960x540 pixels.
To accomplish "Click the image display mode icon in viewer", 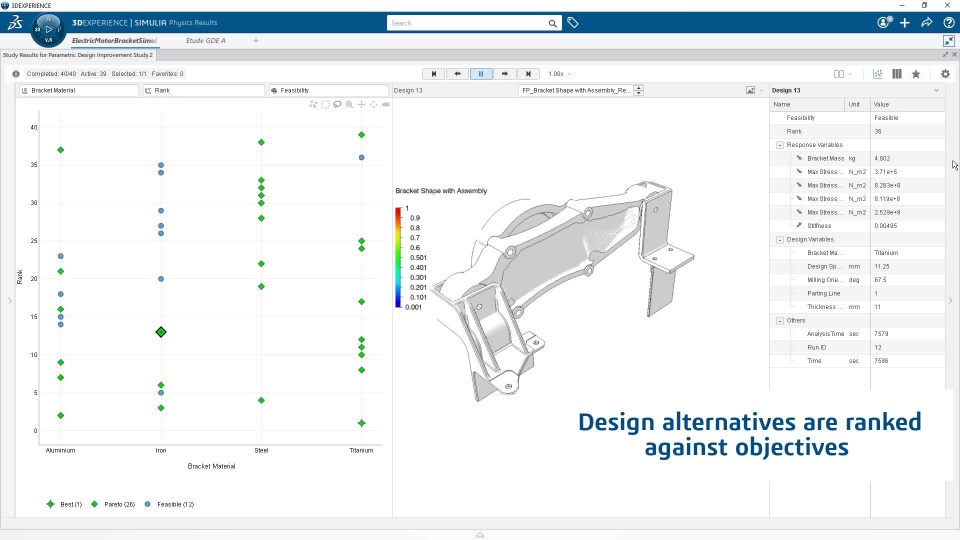I will click(x=751, y=90).
